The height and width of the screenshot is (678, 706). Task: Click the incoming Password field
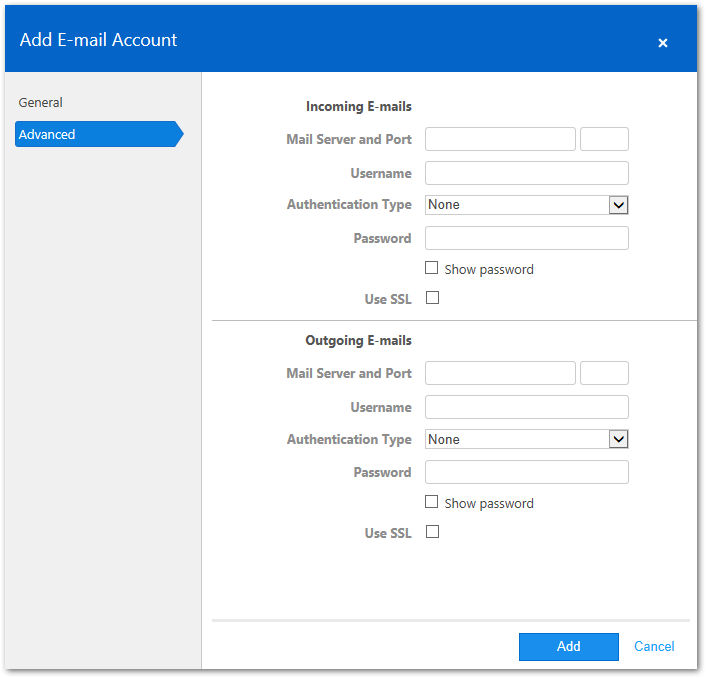[x=526, y=238]
